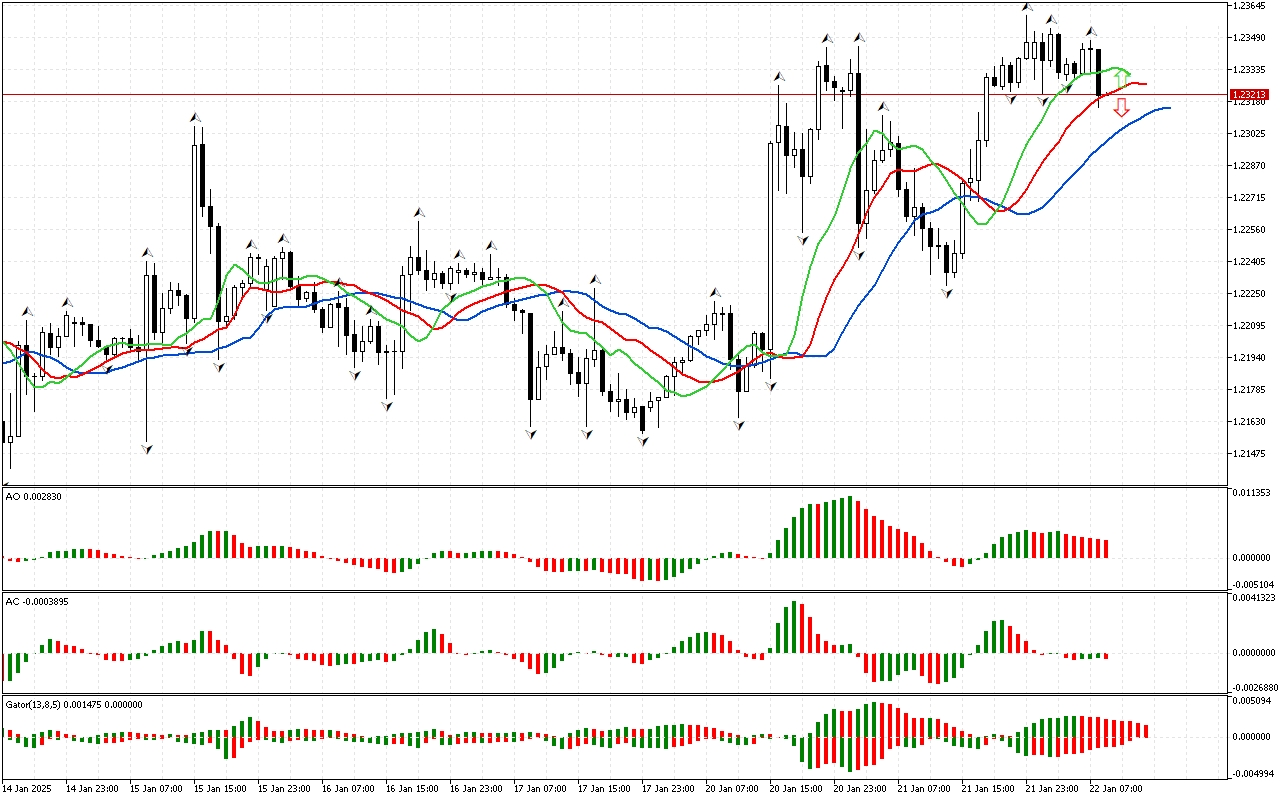
Task: Click the 1.22560 price scale label
Action: point(1251,230)
